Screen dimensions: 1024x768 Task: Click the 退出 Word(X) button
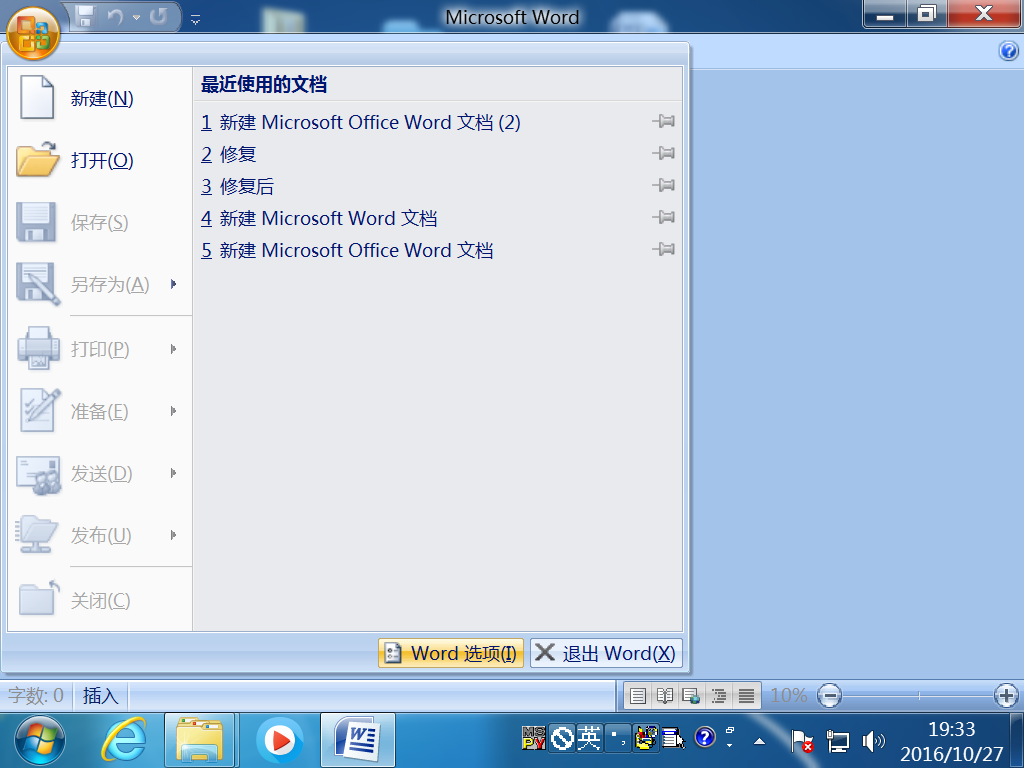[x=606, y=653]
